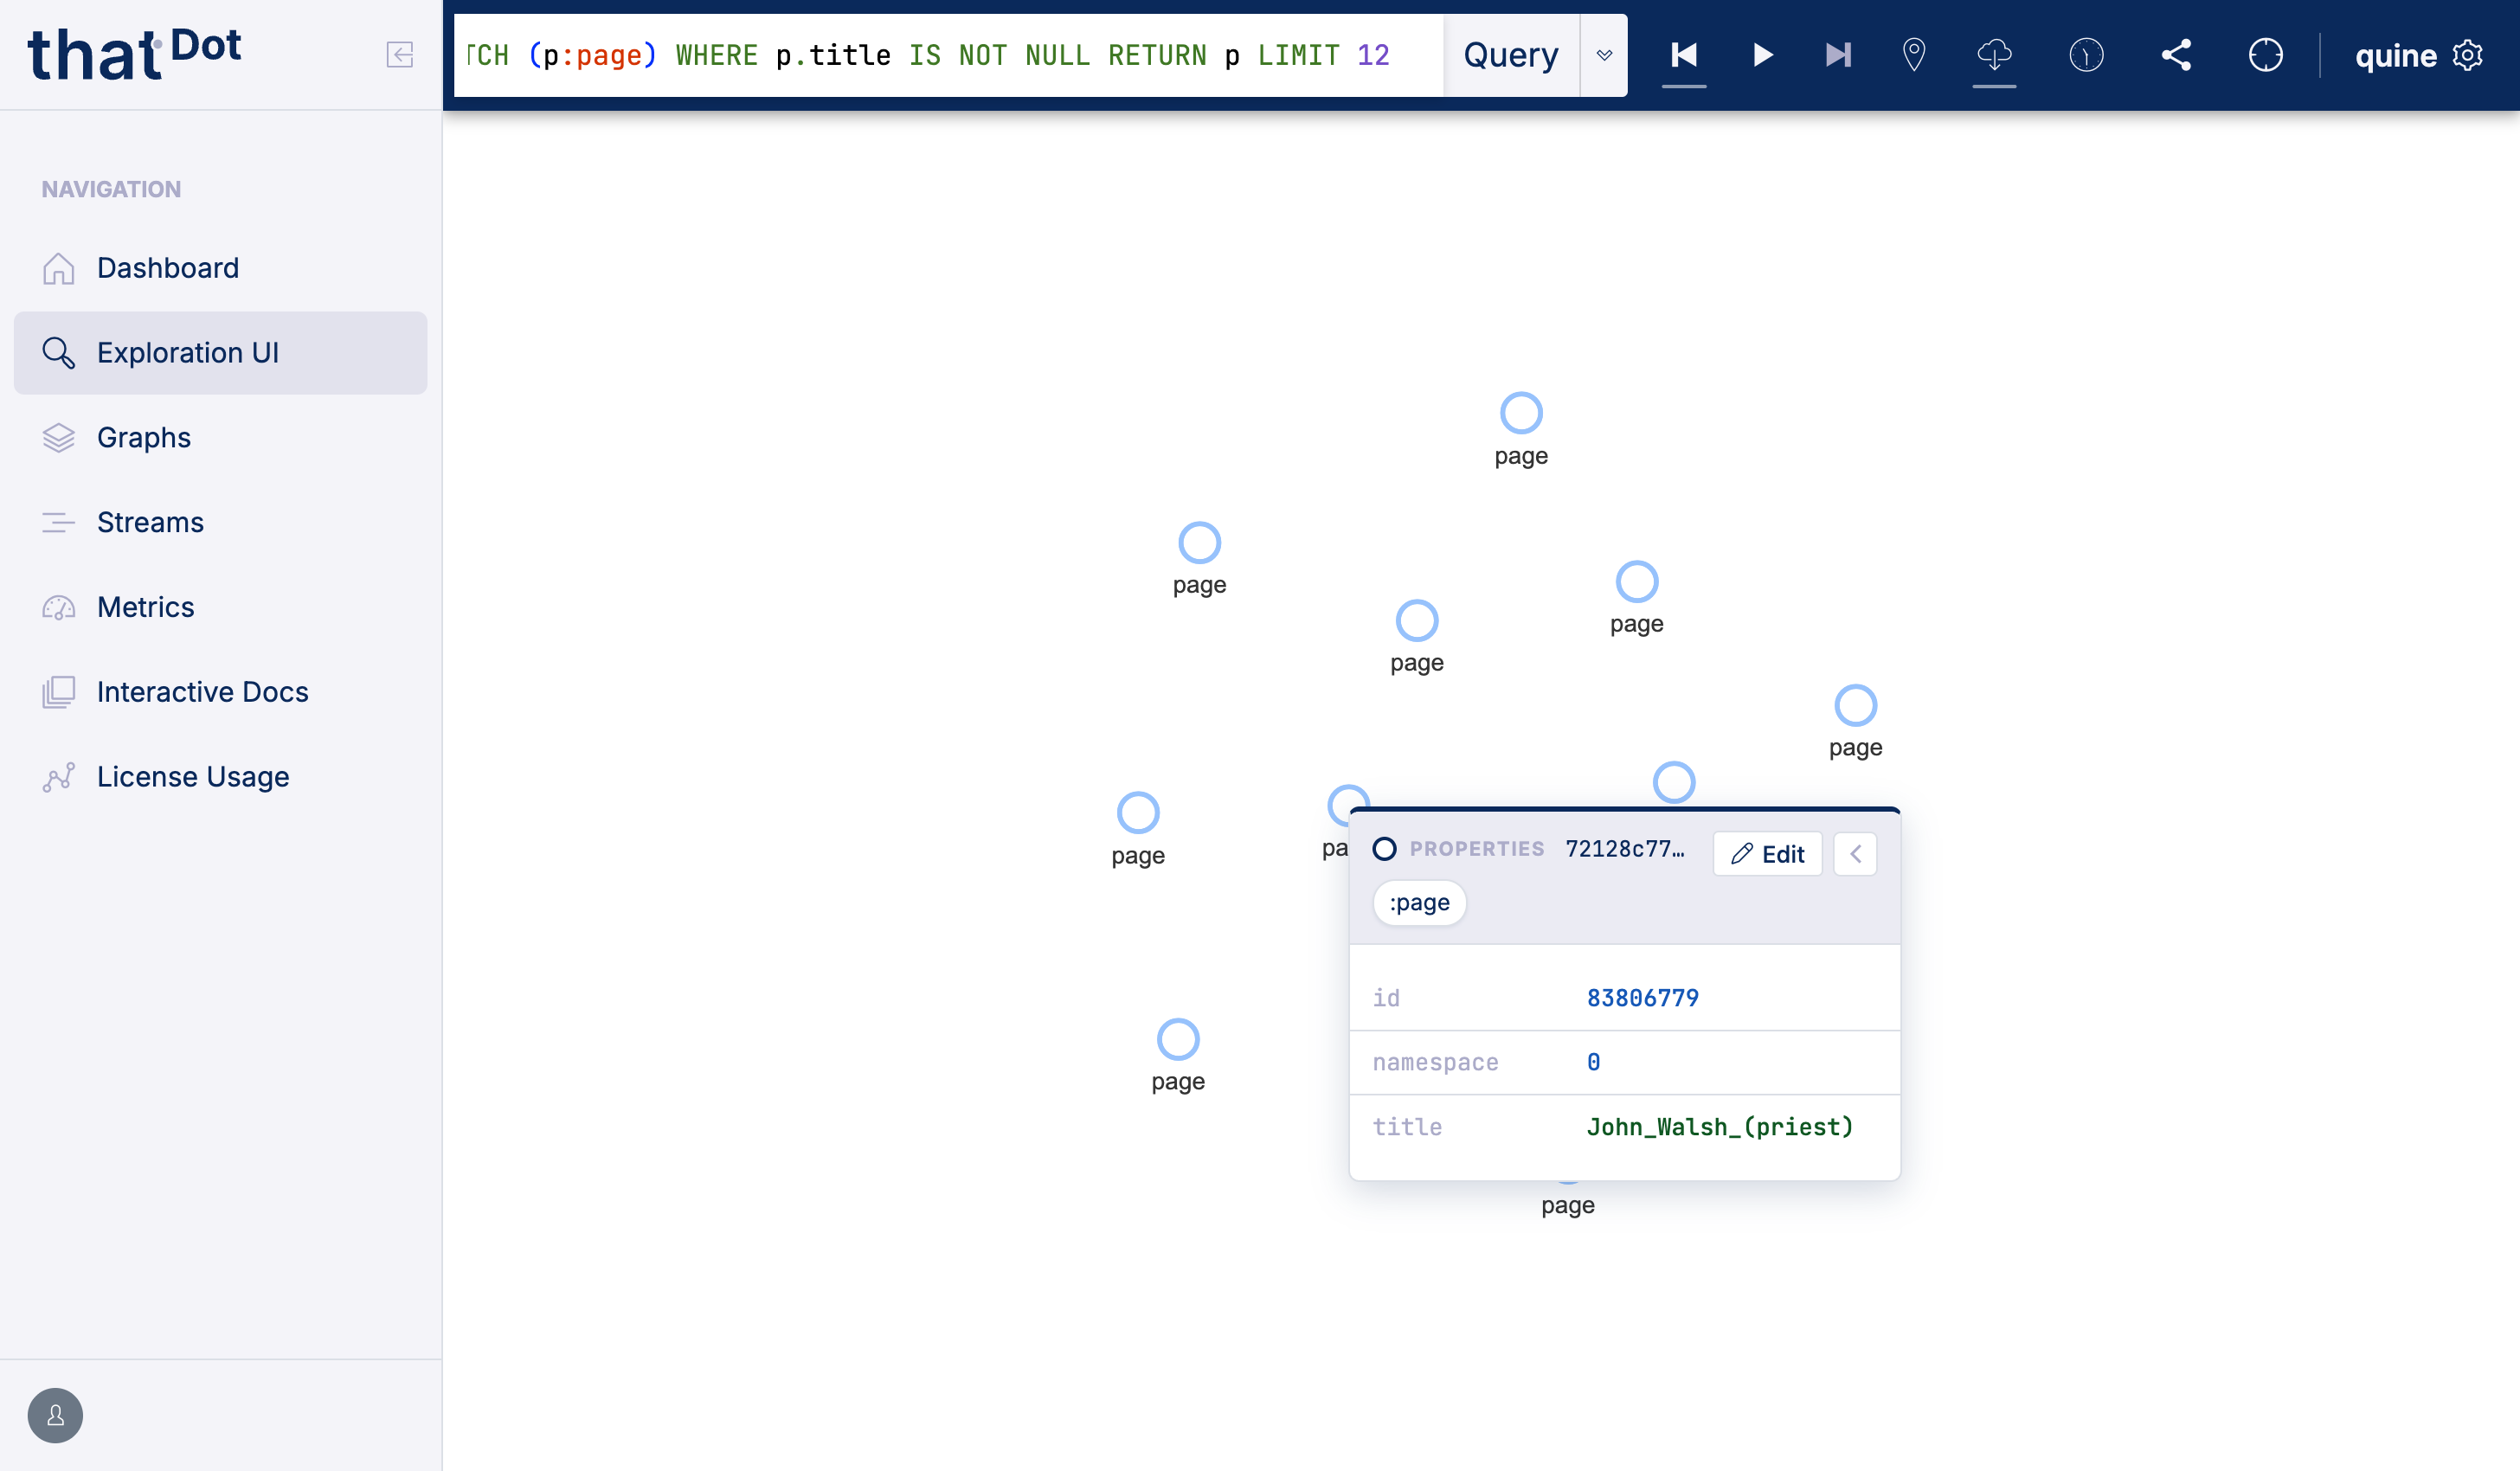Click the License Usage chart icon

[59, 777]
